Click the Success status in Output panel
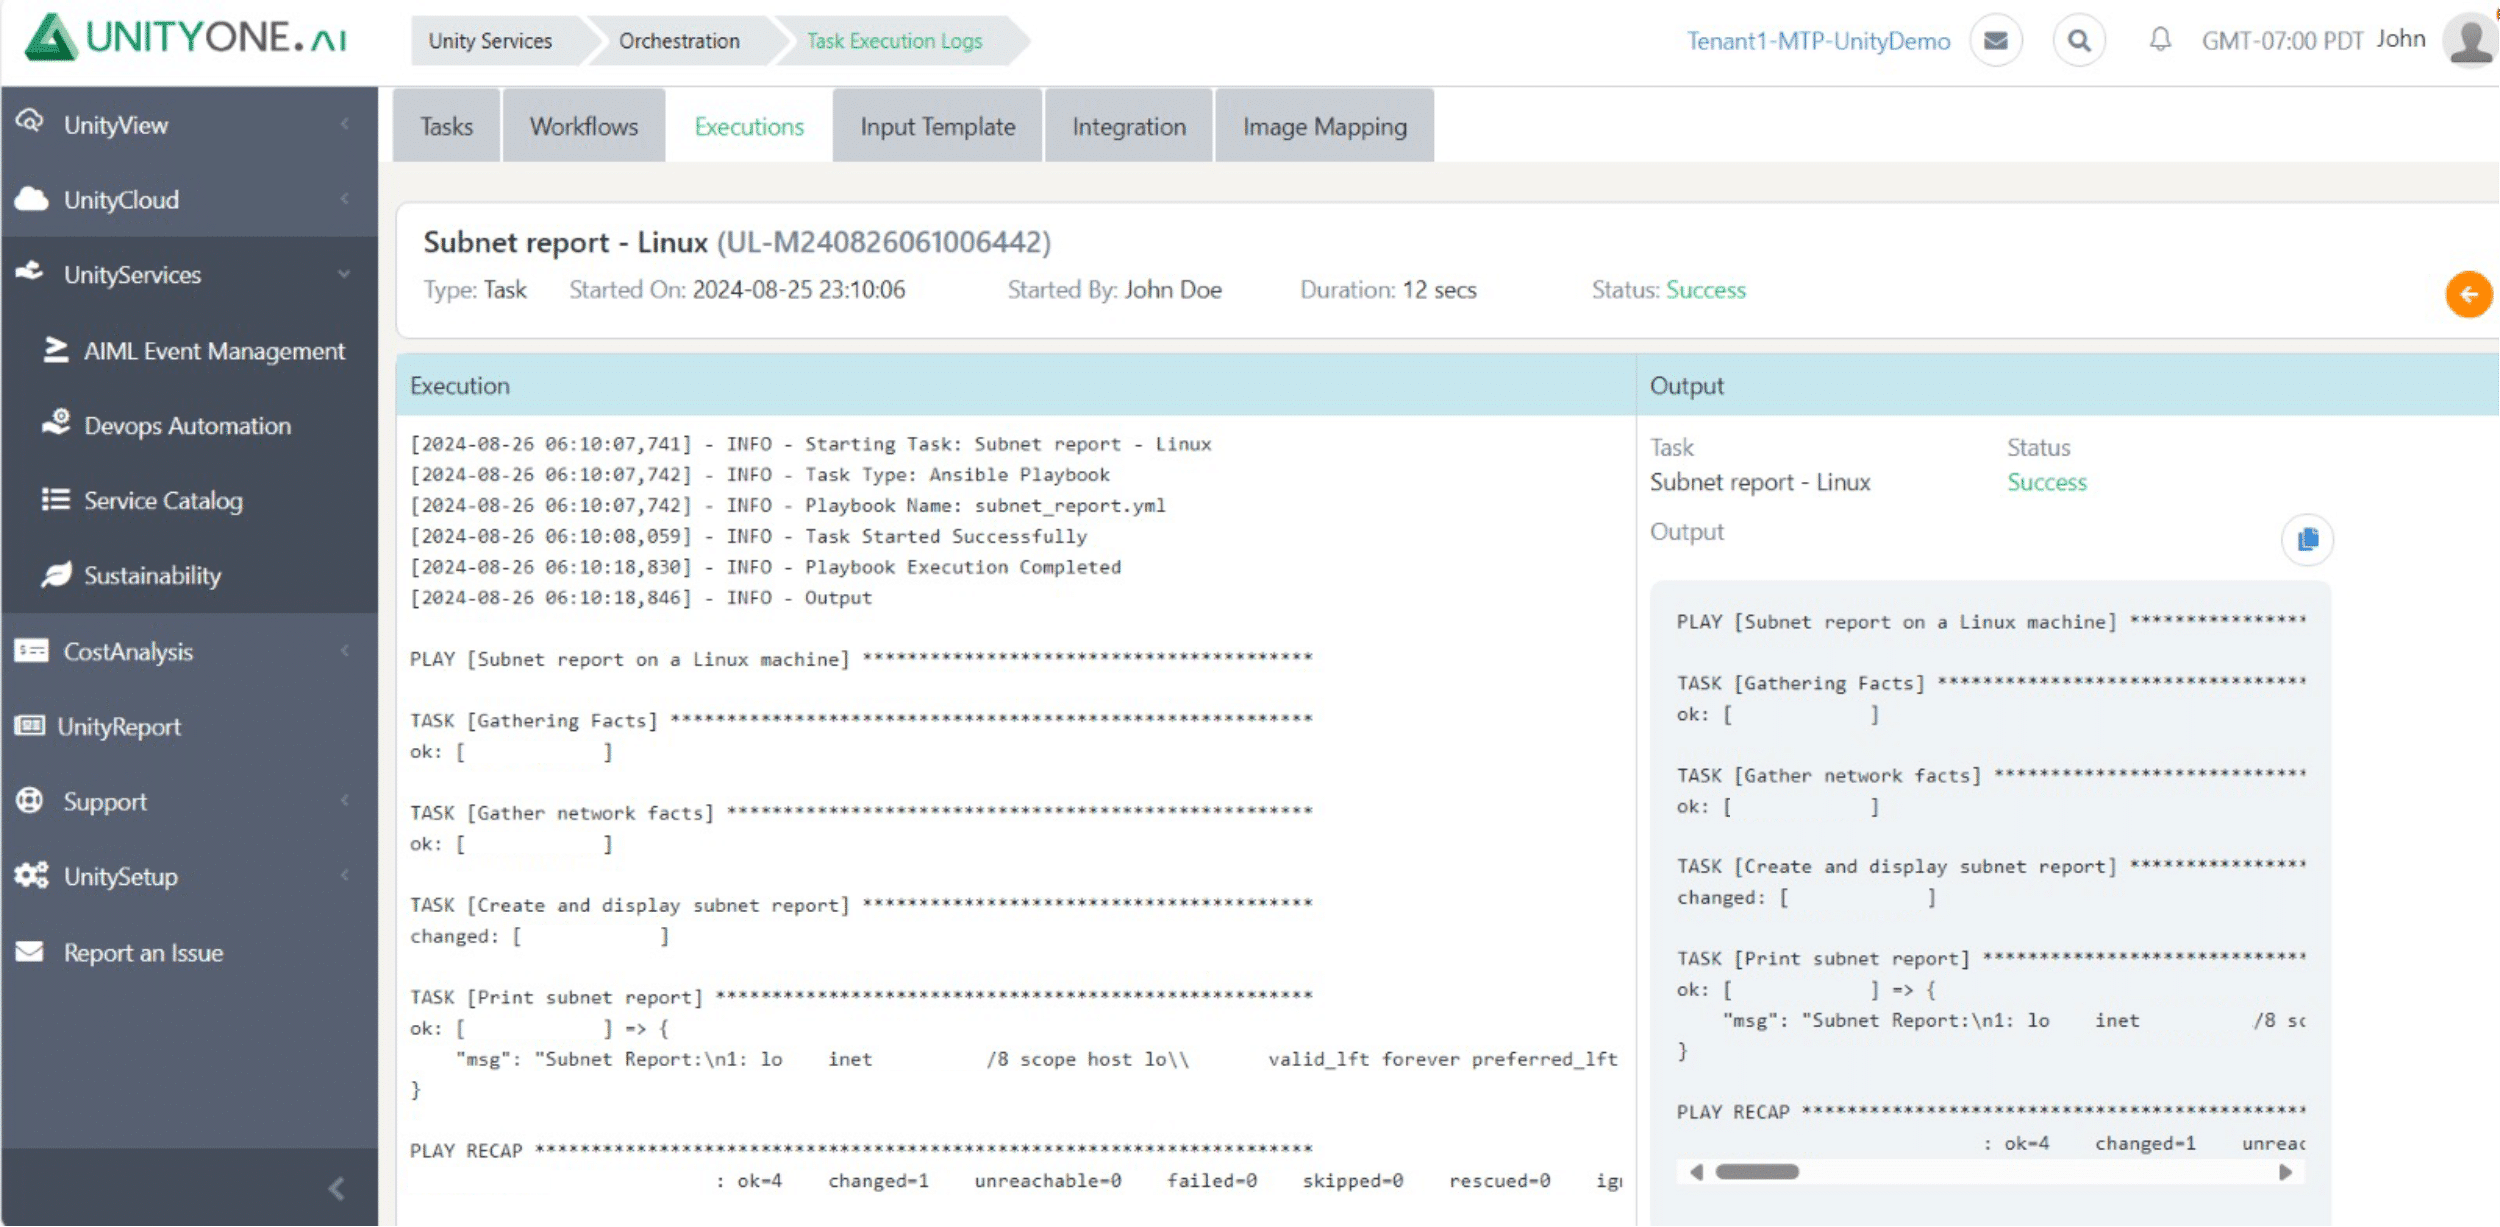 click(2047, 482)
